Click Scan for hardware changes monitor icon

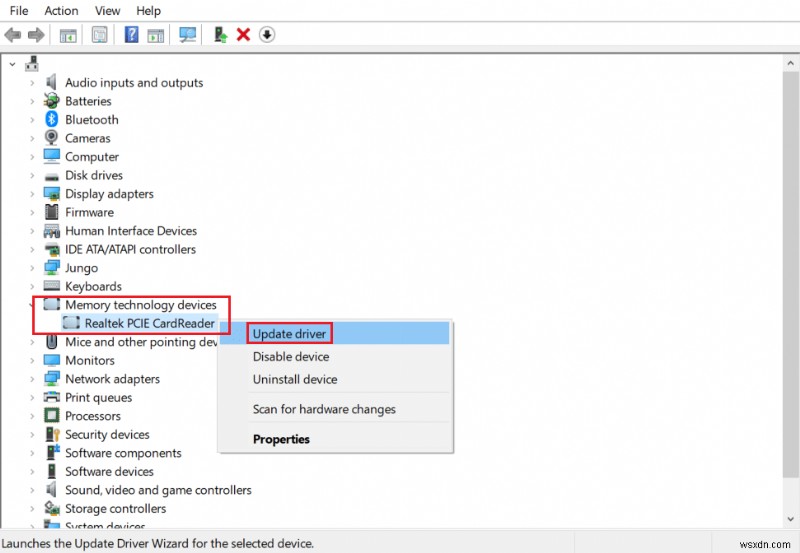(187, 35)
